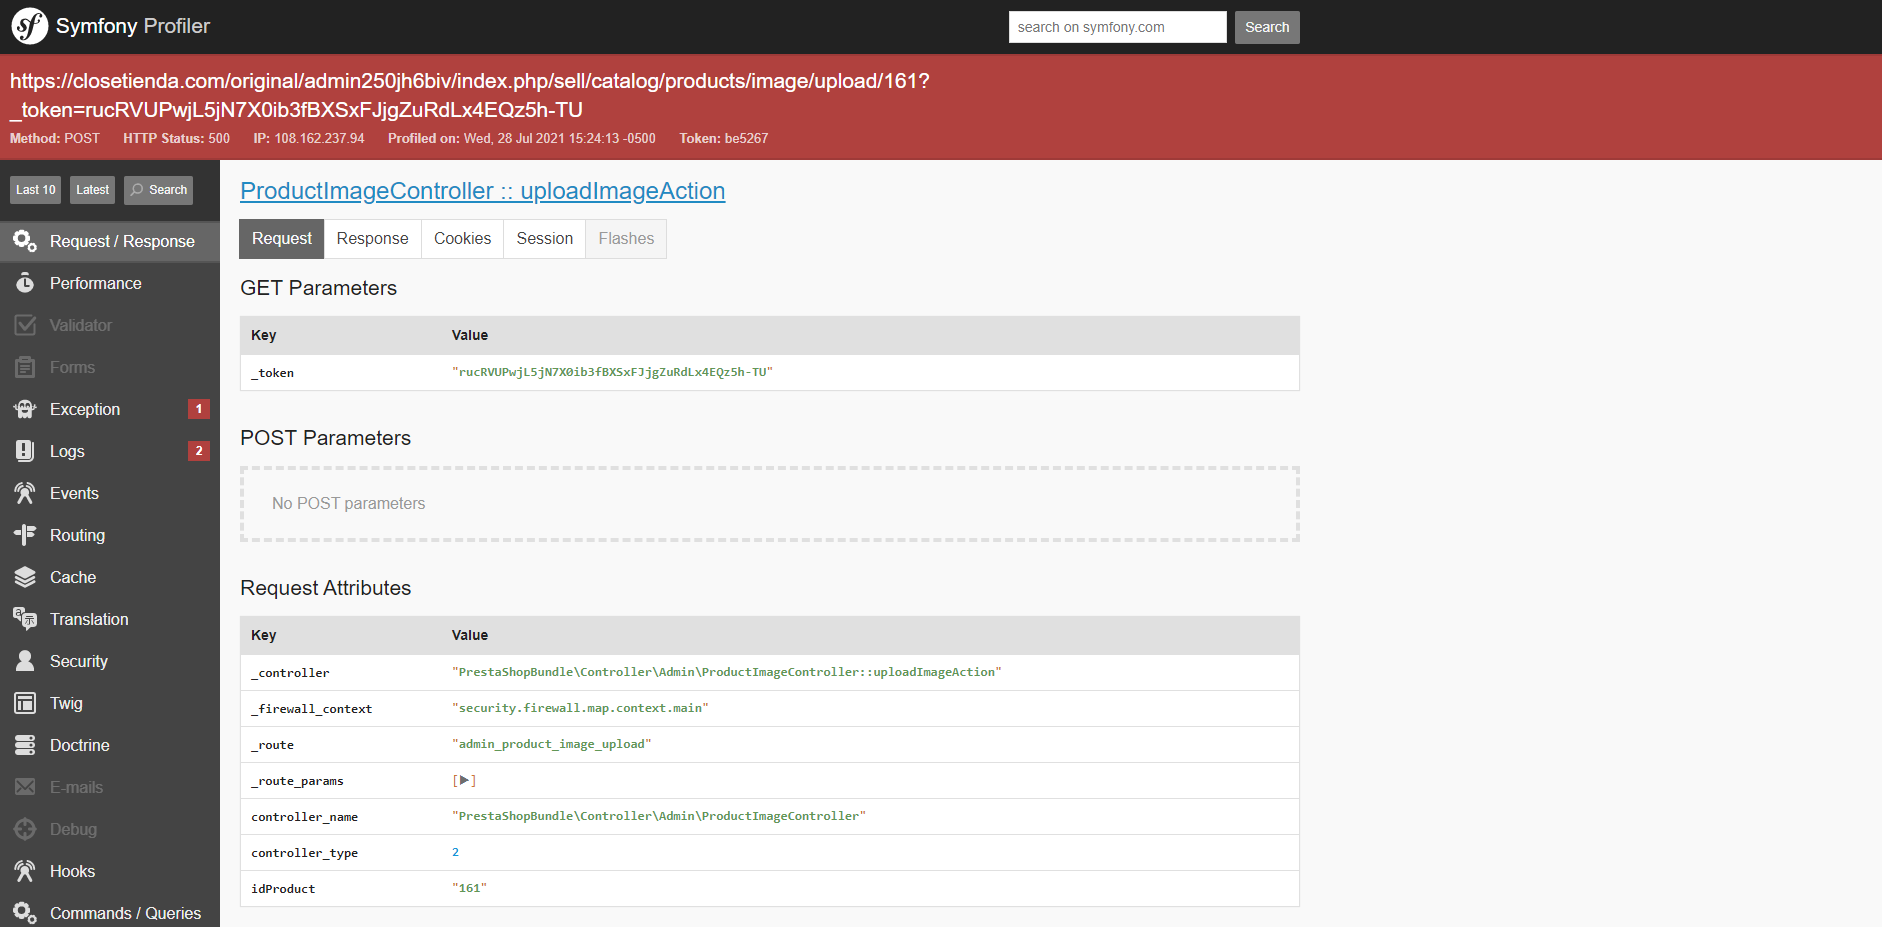Open the Routing signpost icon
Screen dimensions: 1882x927
(25, 535)
